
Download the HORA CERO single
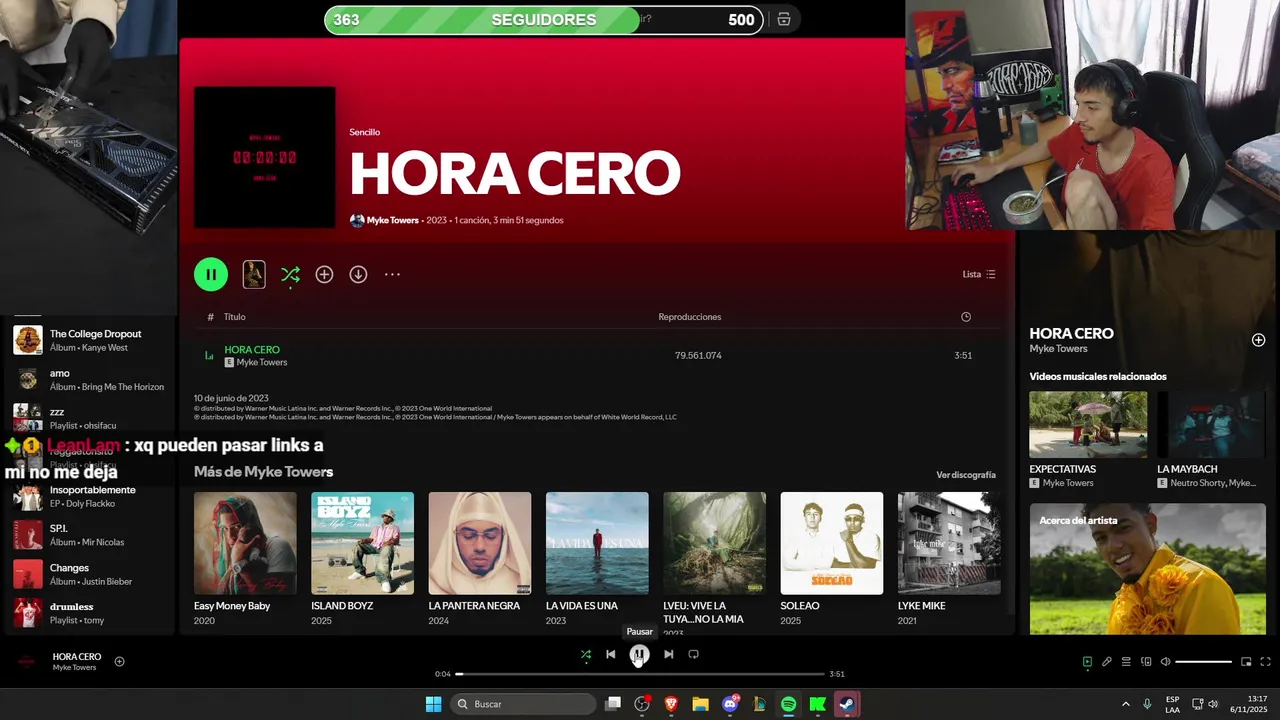click(x=358, y=274)
